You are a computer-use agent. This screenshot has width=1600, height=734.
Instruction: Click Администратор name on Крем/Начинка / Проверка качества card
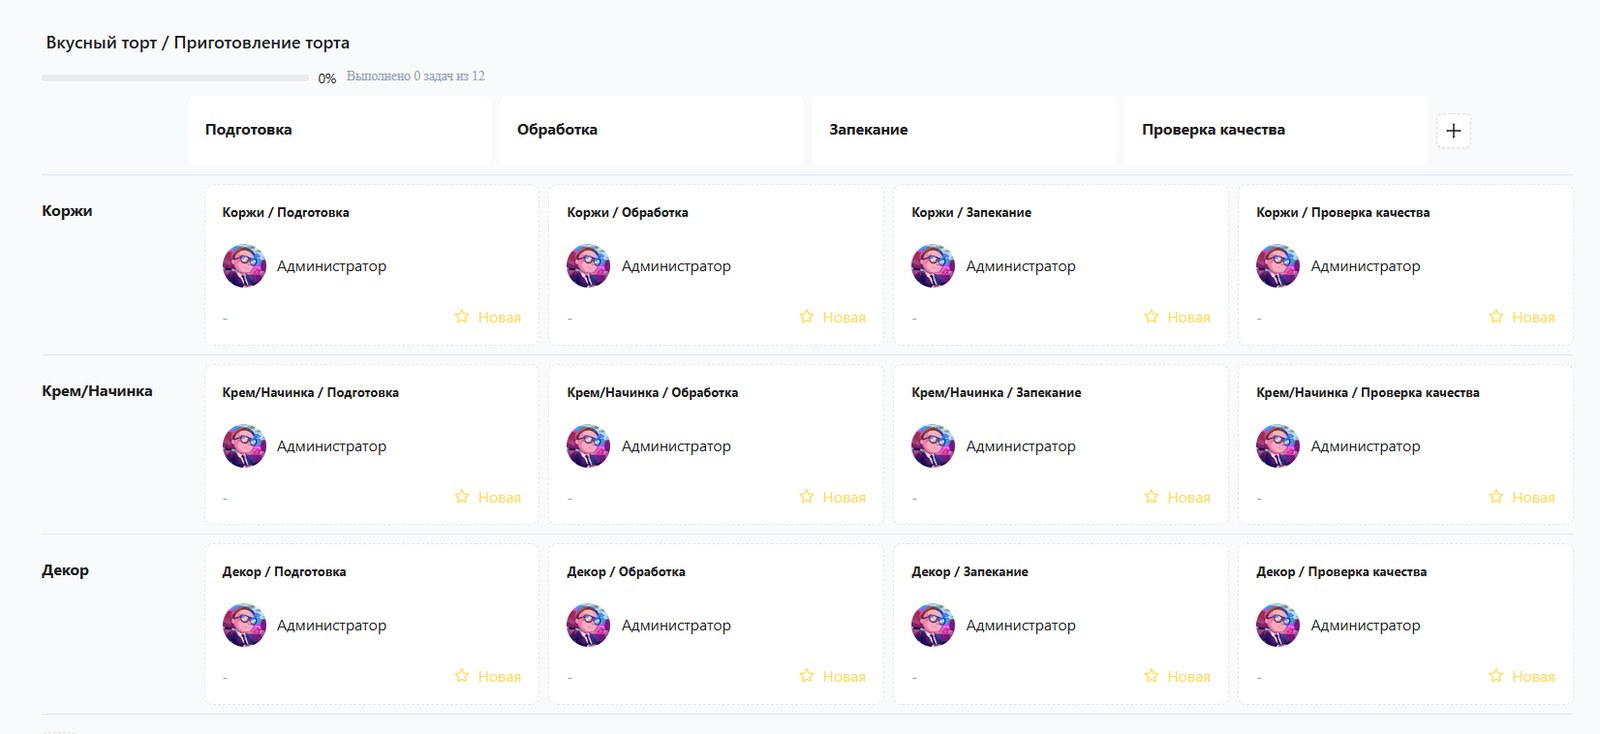[1366, 447]
